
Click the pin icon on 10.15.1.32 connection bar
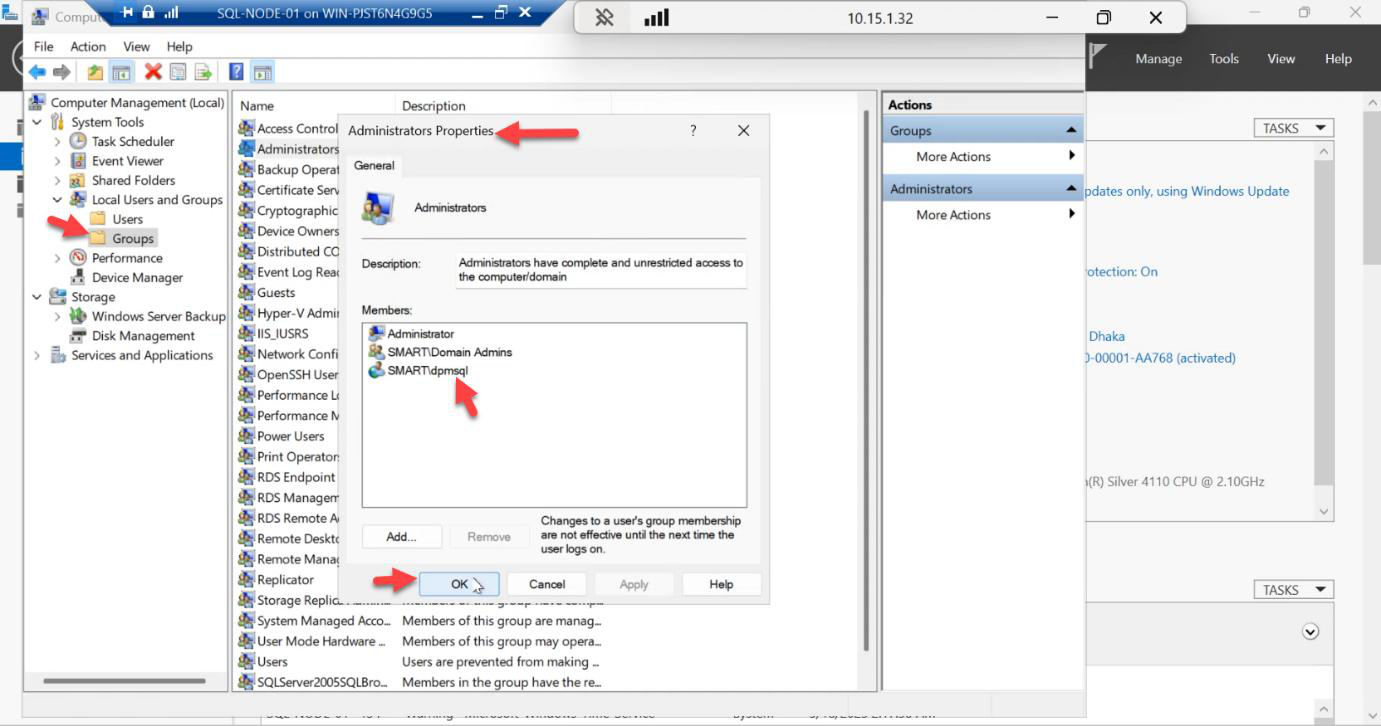tap(604, 18)
